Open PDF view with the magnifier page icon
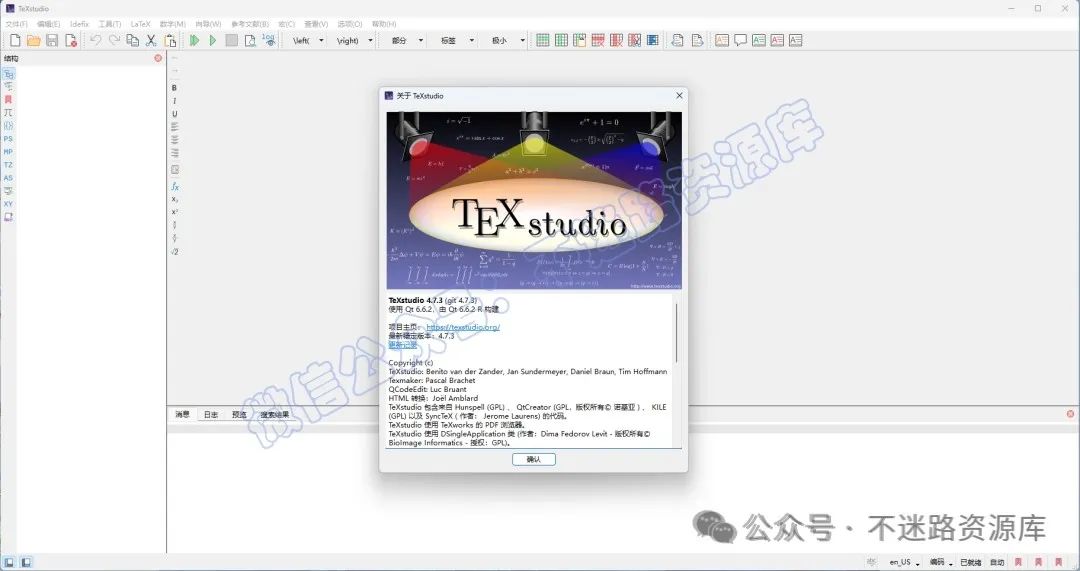 (250, 41)
